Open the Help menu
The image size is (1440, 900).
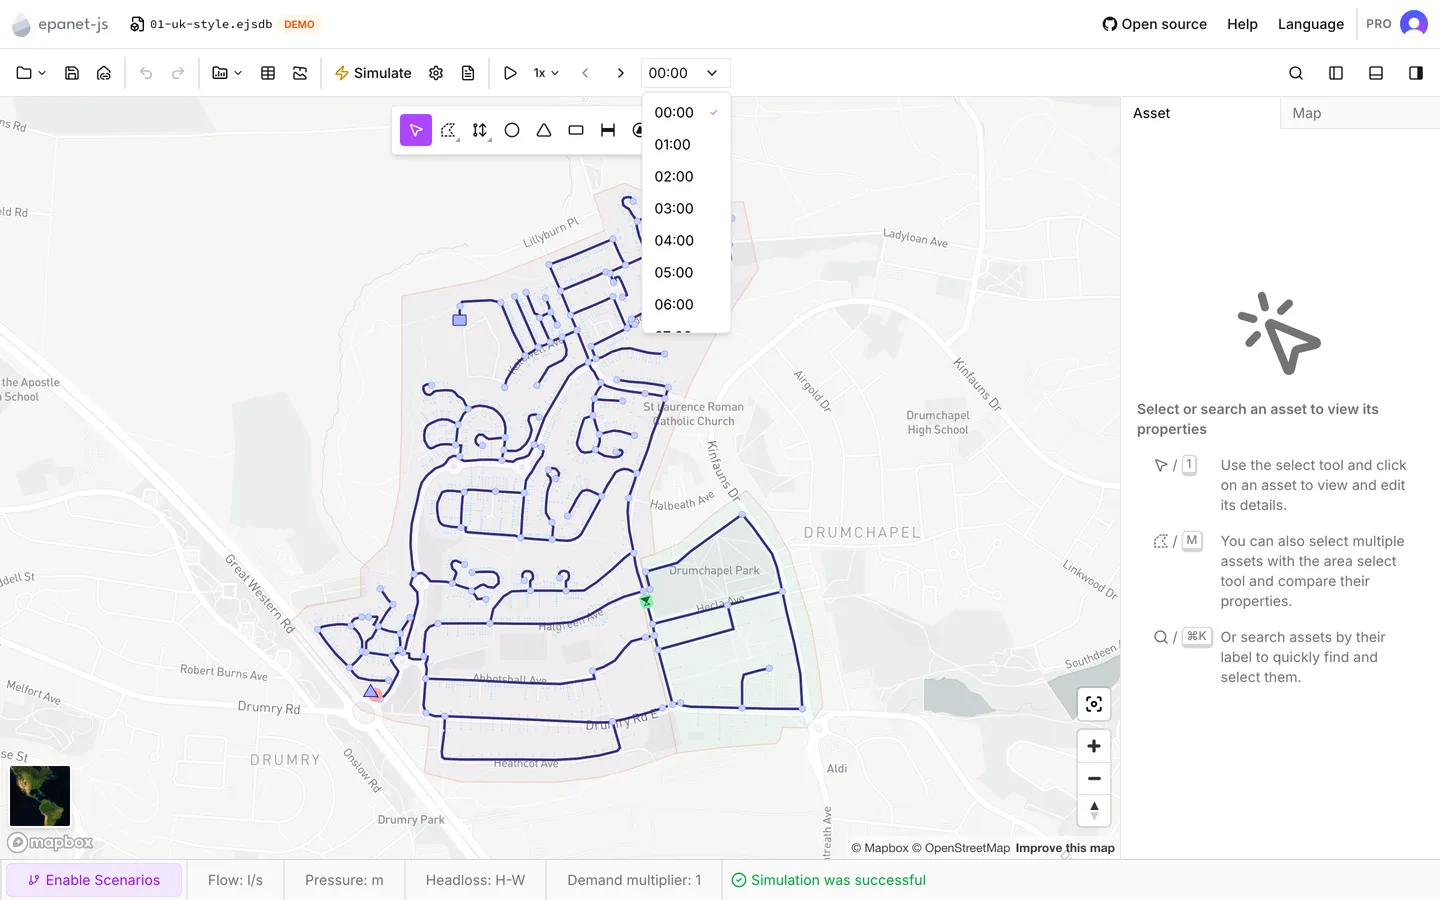(1242, 24)
